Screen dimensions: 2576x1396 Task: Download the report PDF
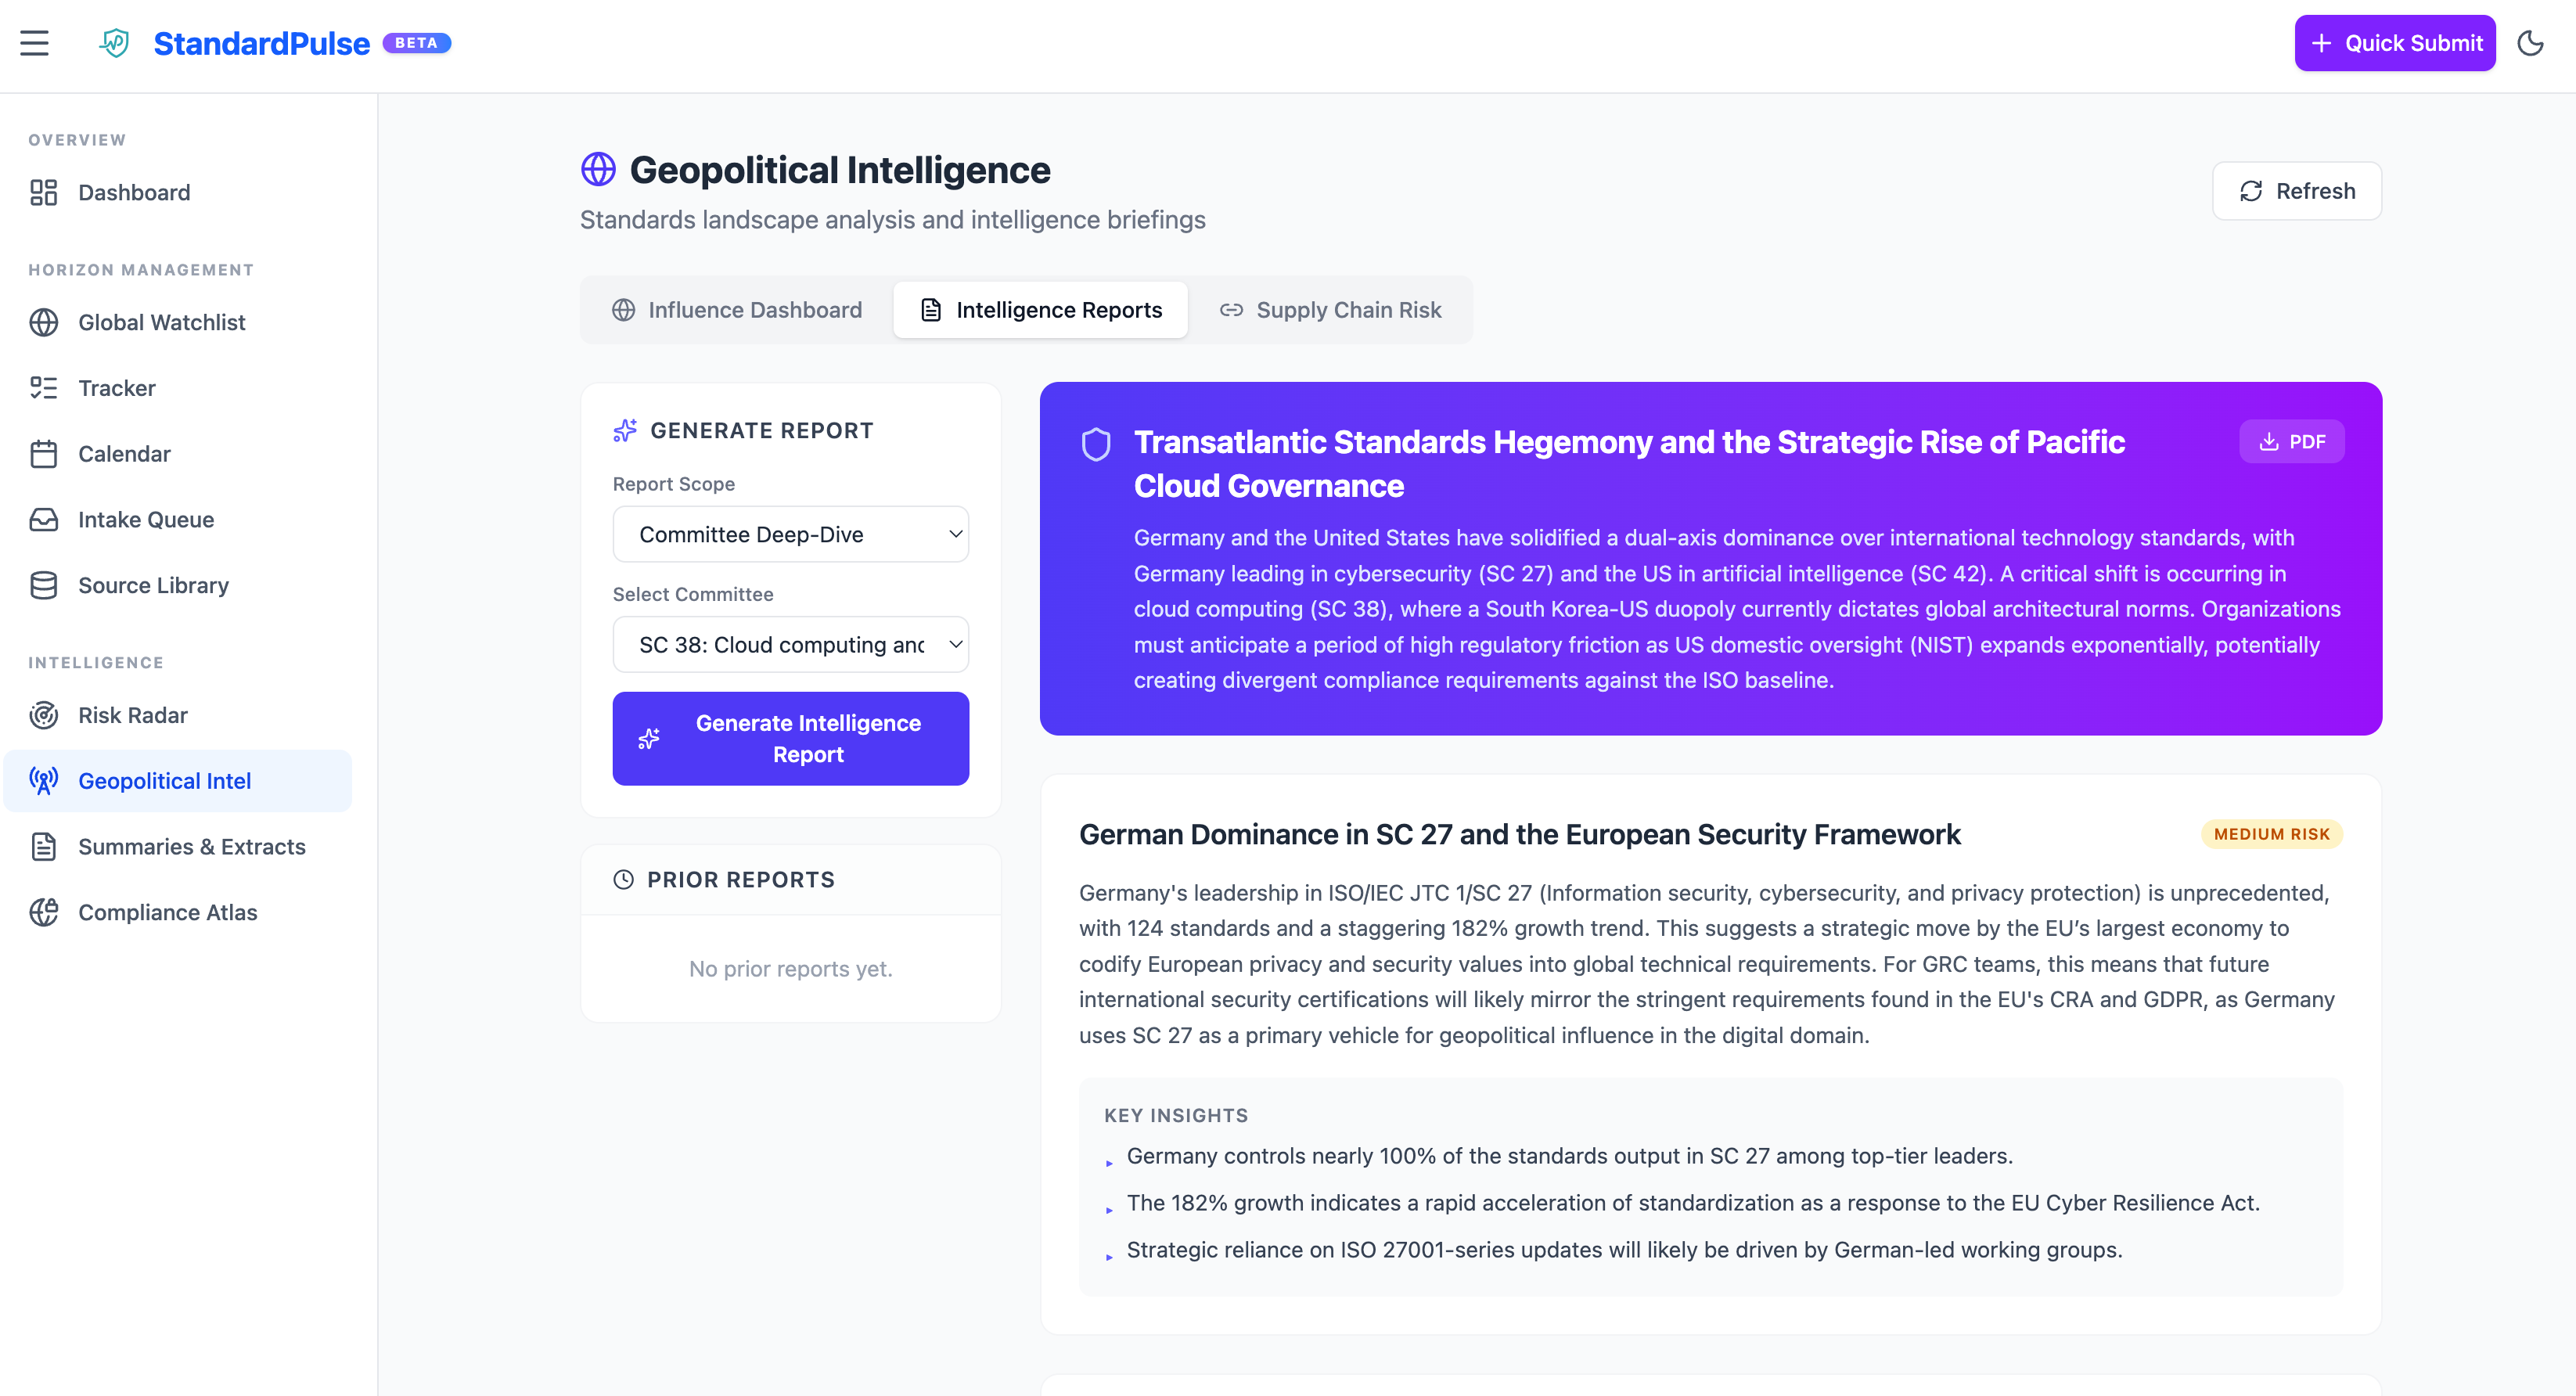pos(2291,441)
